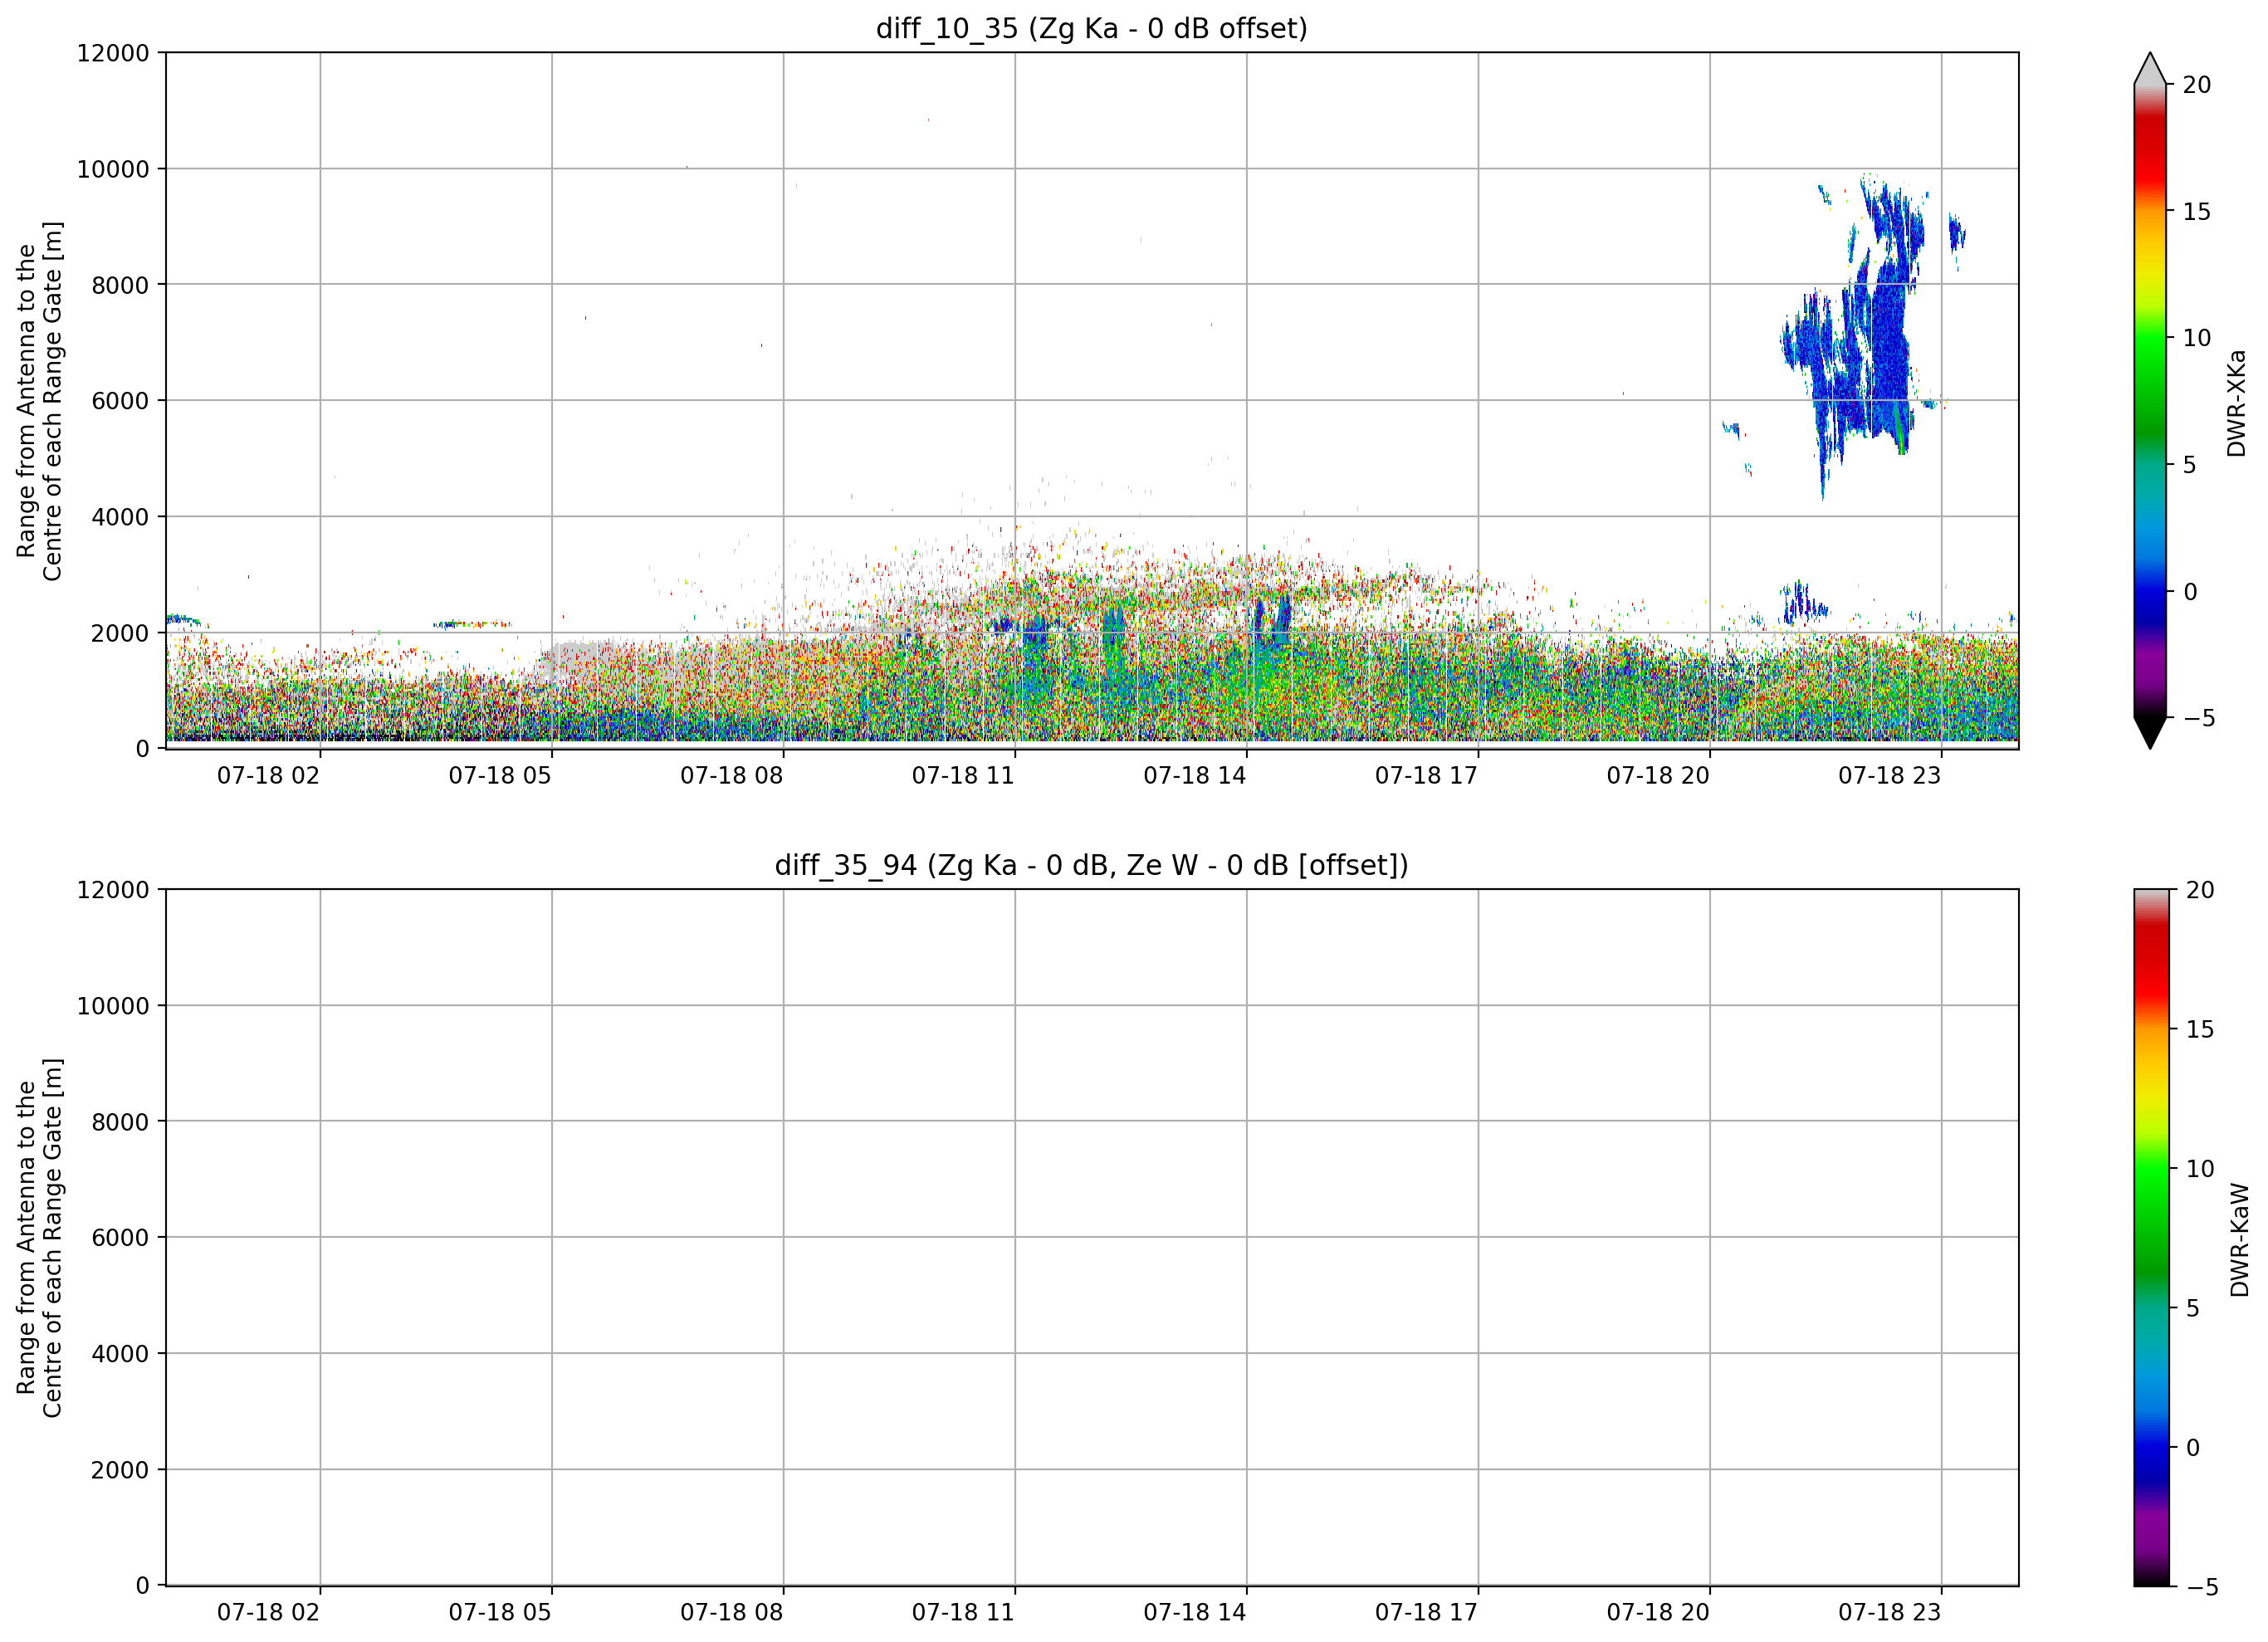Pick the purple region of DWR-KaW colorbar

pyautogui.click(x=2152, y=1530)
